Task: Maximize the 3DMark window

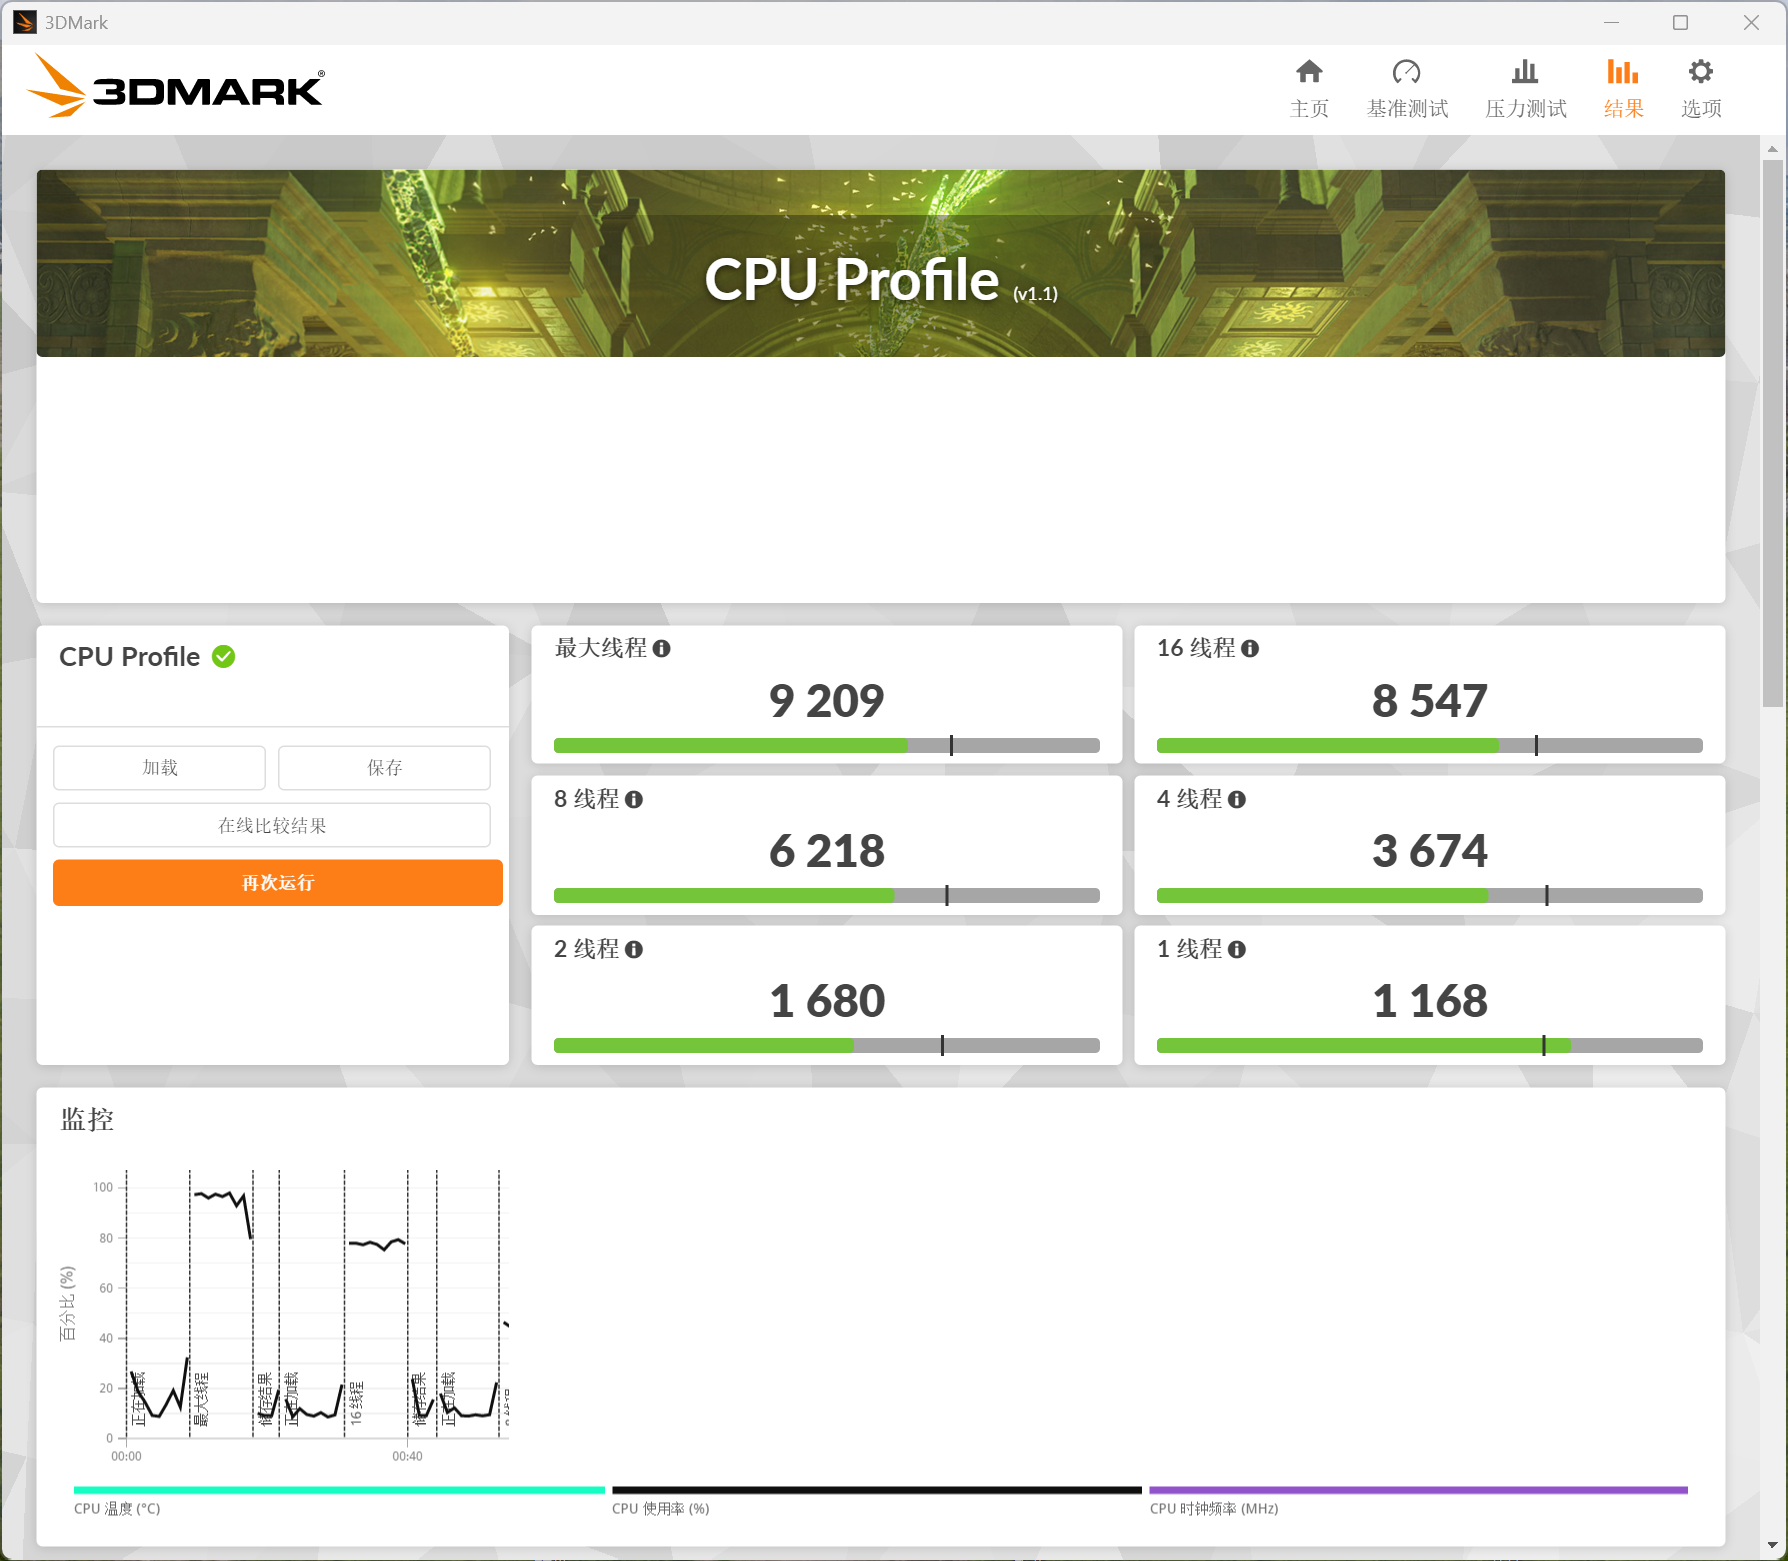Action: [x=1680, y=22]
